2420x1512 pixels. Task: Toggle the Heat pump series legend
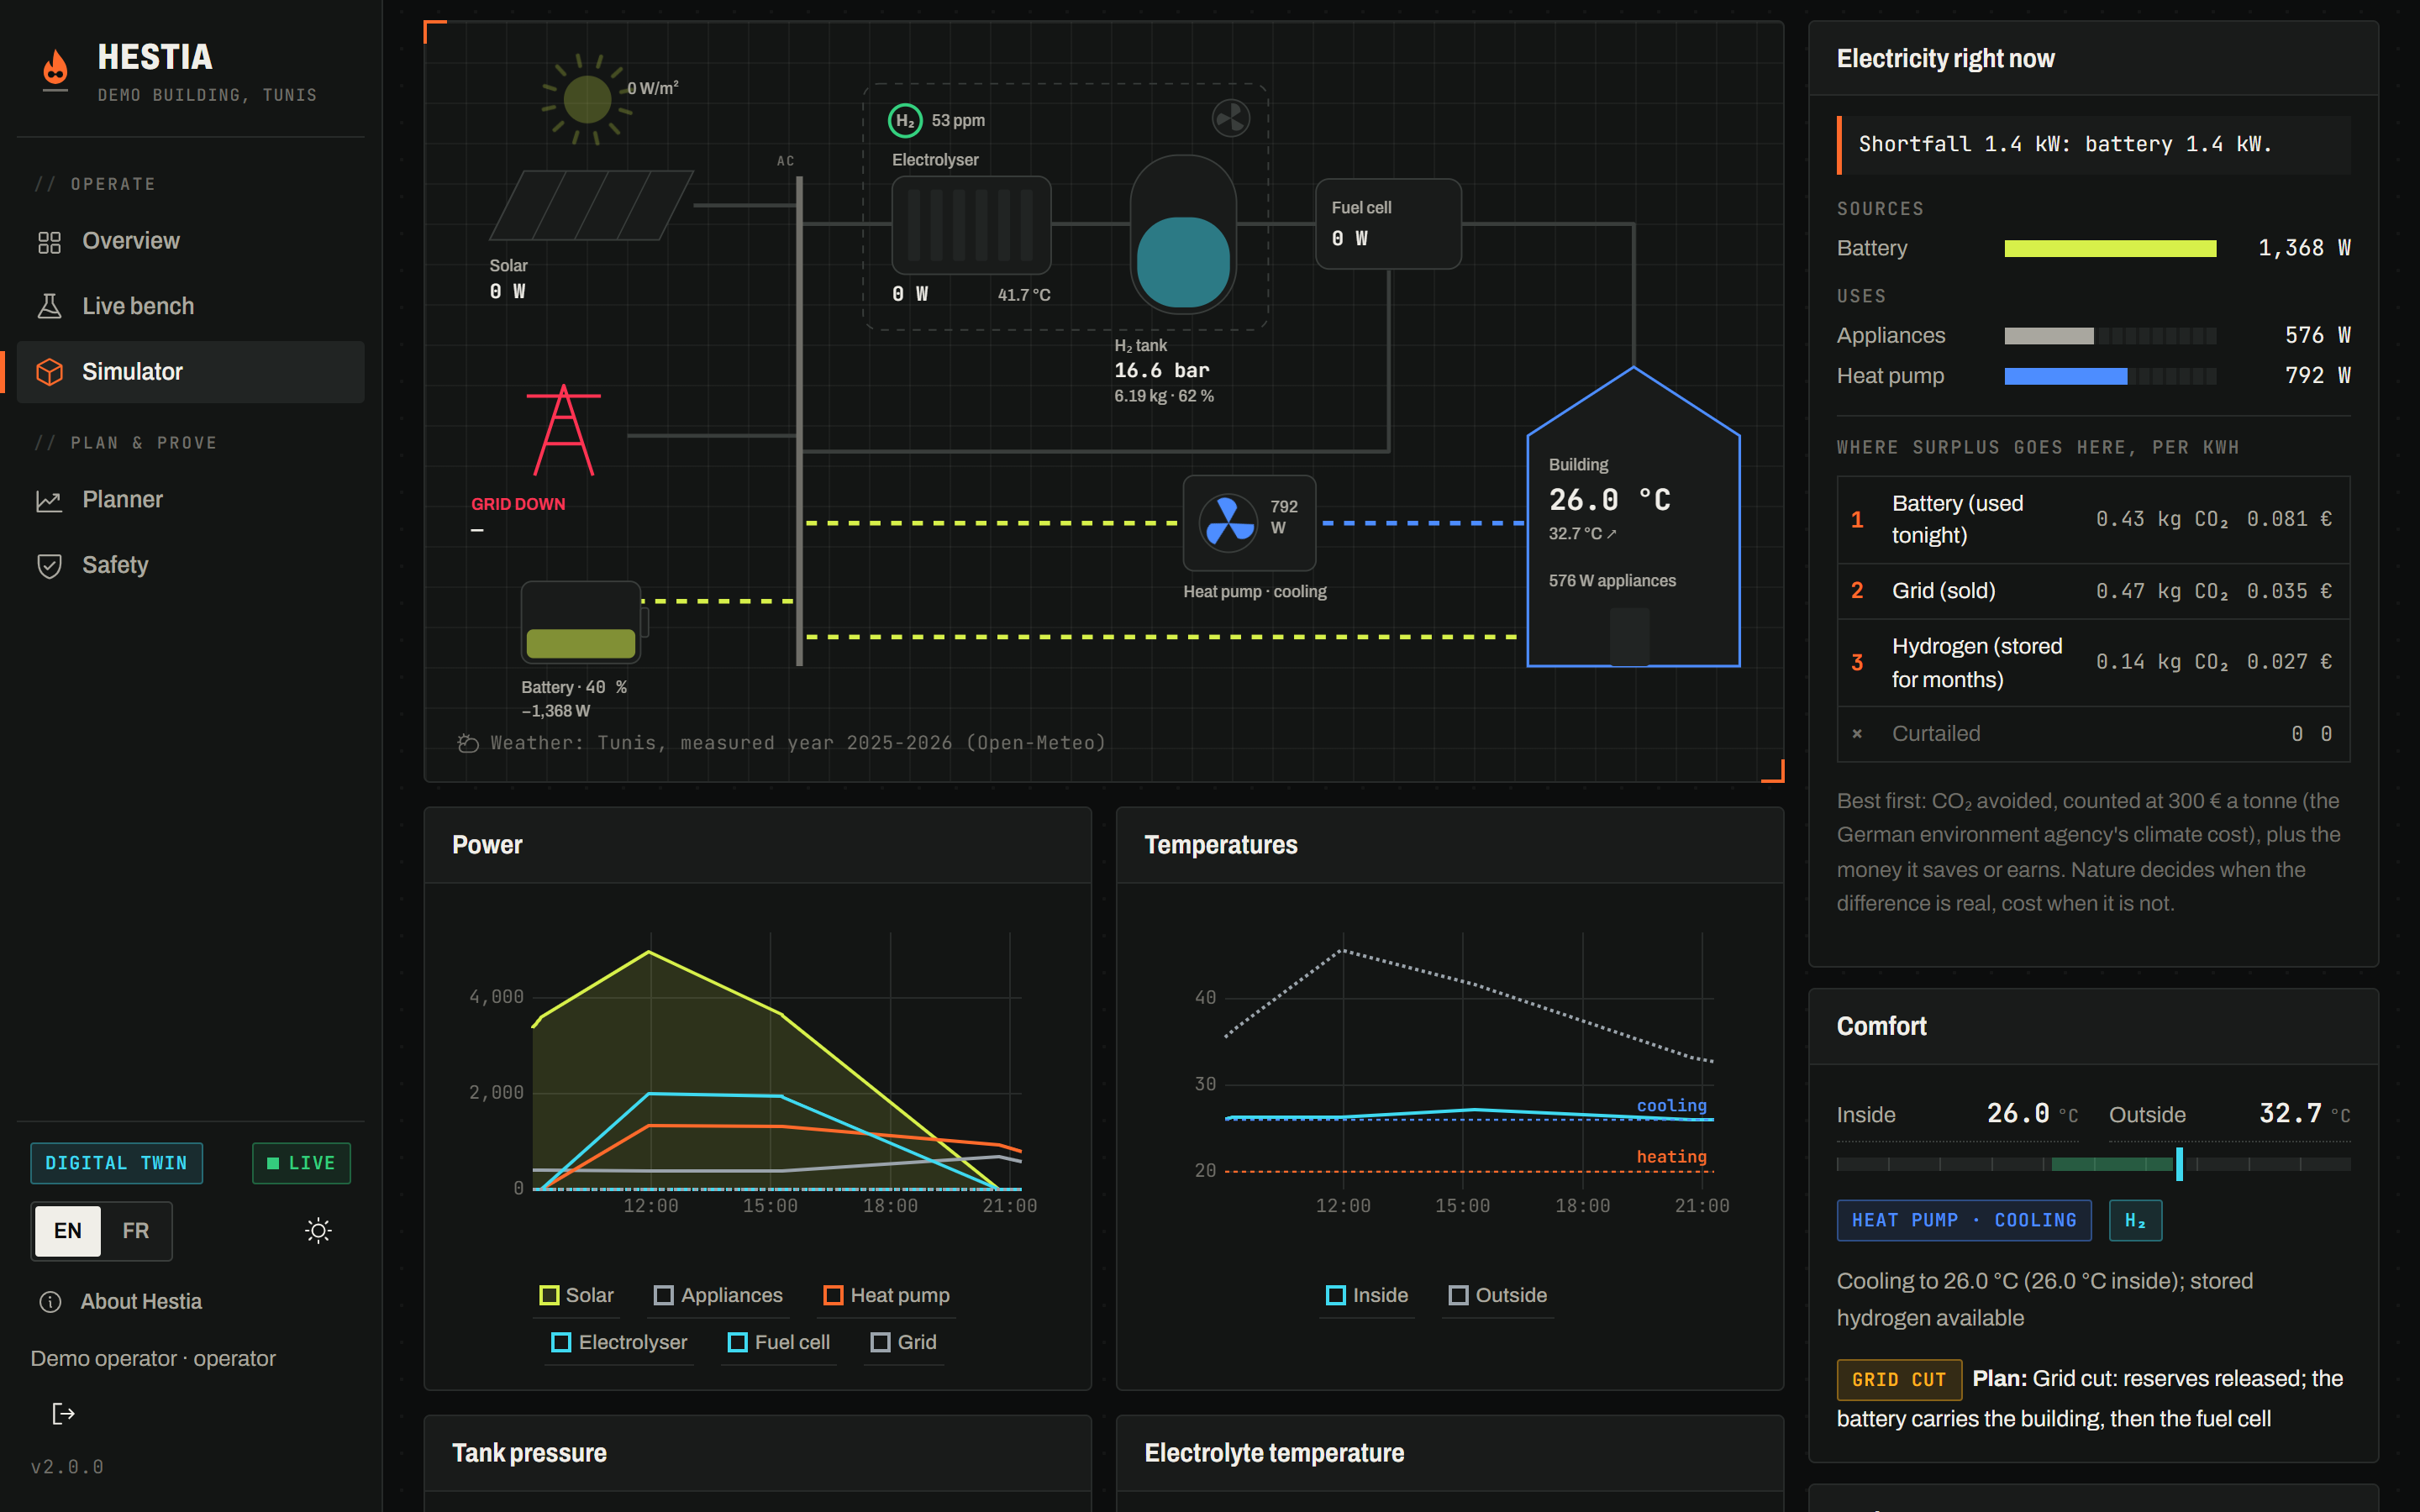(886, 1295)
